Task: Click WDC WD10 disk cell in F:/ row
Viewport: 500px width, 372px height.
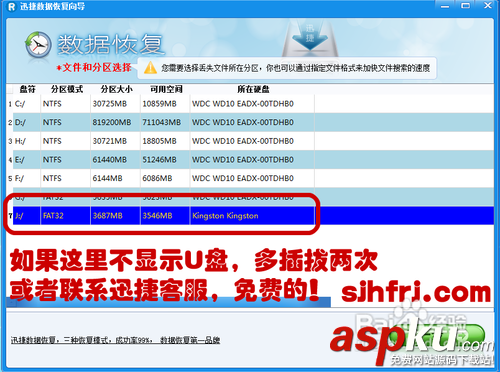Action: click(252, 179)
